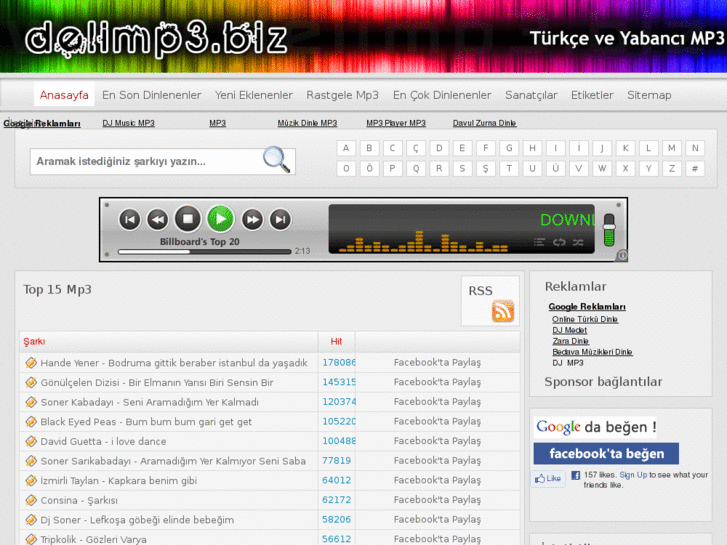Click the icon beside Dj Soner song
Screen dimensions: 727x545
click(31, 519)
